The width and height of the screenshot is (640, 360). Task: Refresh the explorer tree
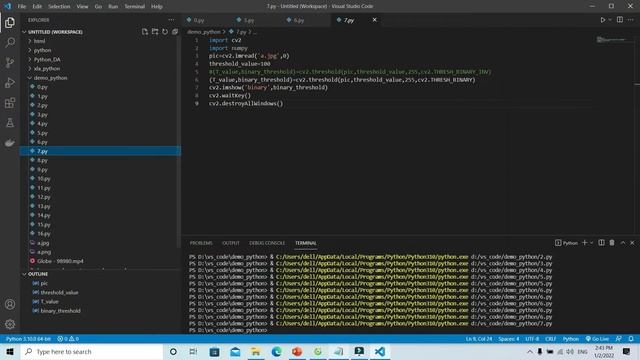click(x=165, y=32)
